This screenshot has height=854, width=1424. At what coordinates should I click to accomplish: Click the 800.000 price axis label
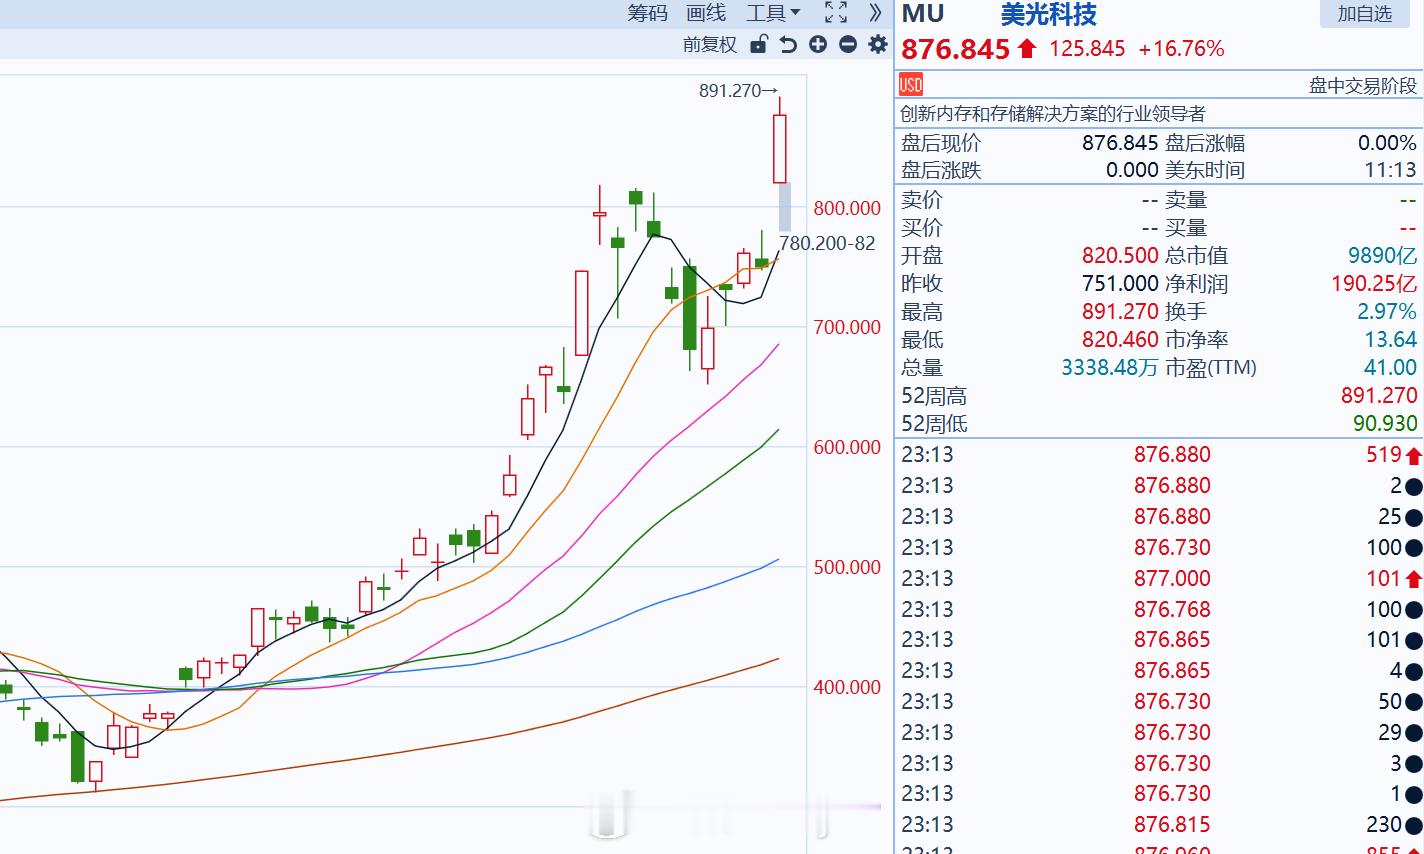coord(847,208)
